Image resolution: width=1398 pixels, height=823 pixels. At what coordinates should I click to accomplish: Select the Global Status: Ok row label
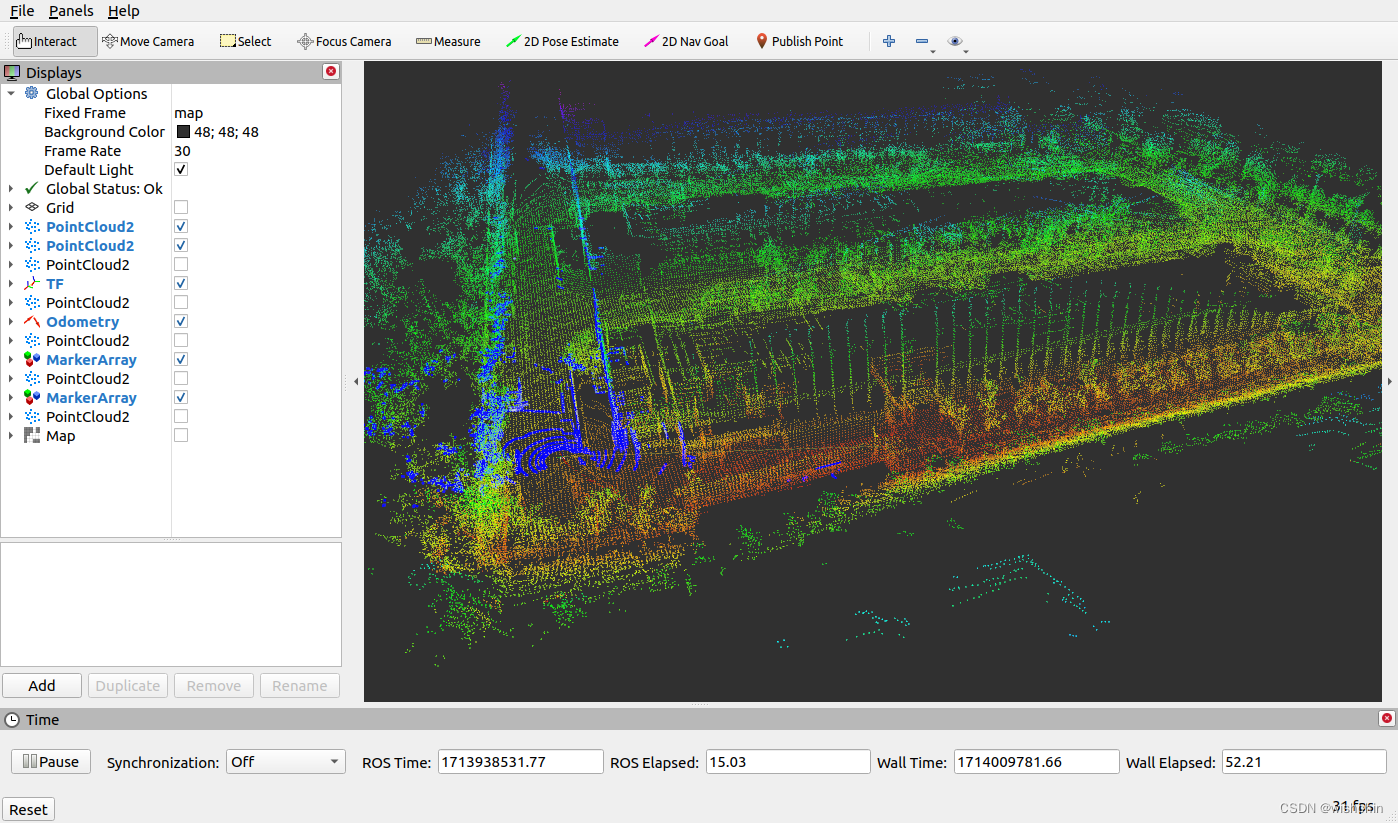coord(104,188)
